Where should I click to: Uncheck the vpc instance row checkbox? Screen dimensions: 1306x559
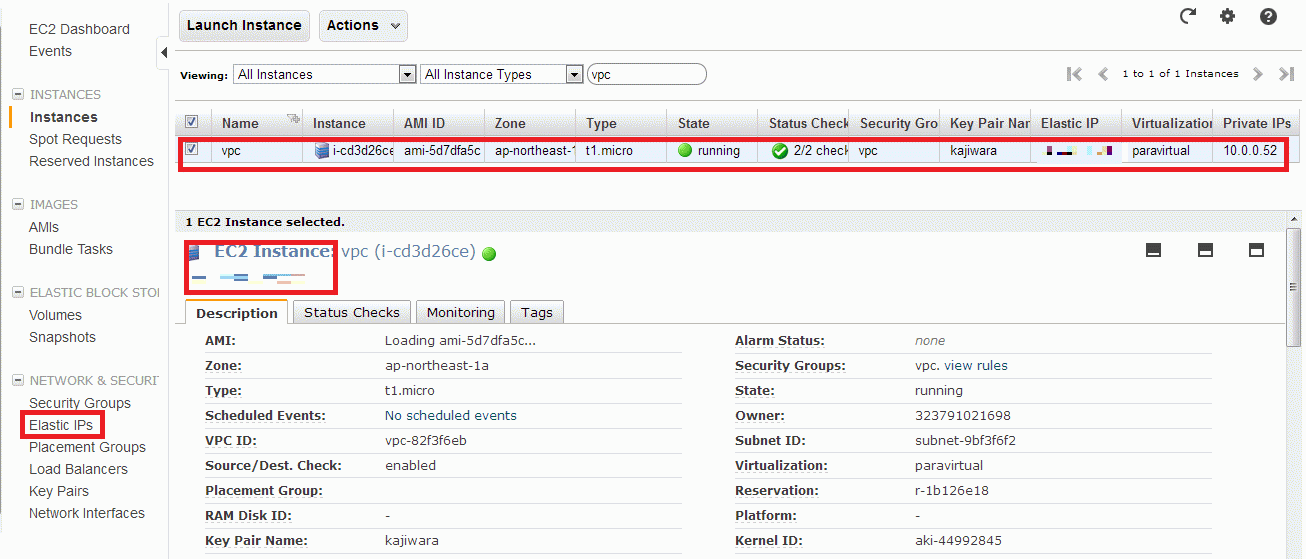point(192,150)
